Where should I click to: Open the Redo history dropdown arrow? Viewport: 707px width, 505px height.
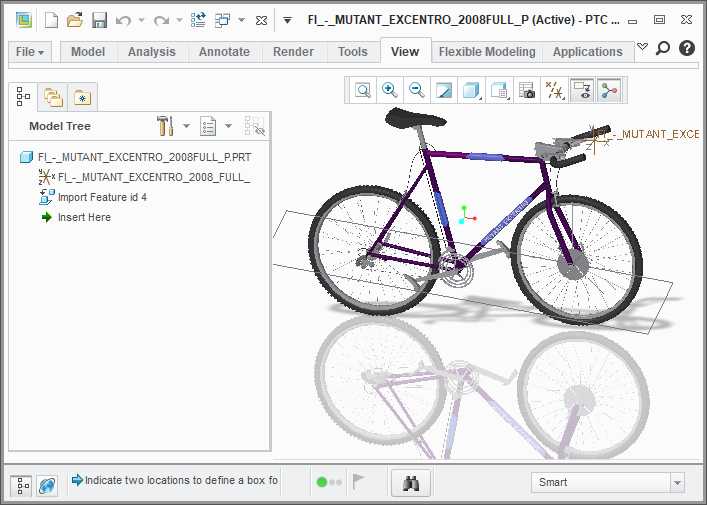179,20
